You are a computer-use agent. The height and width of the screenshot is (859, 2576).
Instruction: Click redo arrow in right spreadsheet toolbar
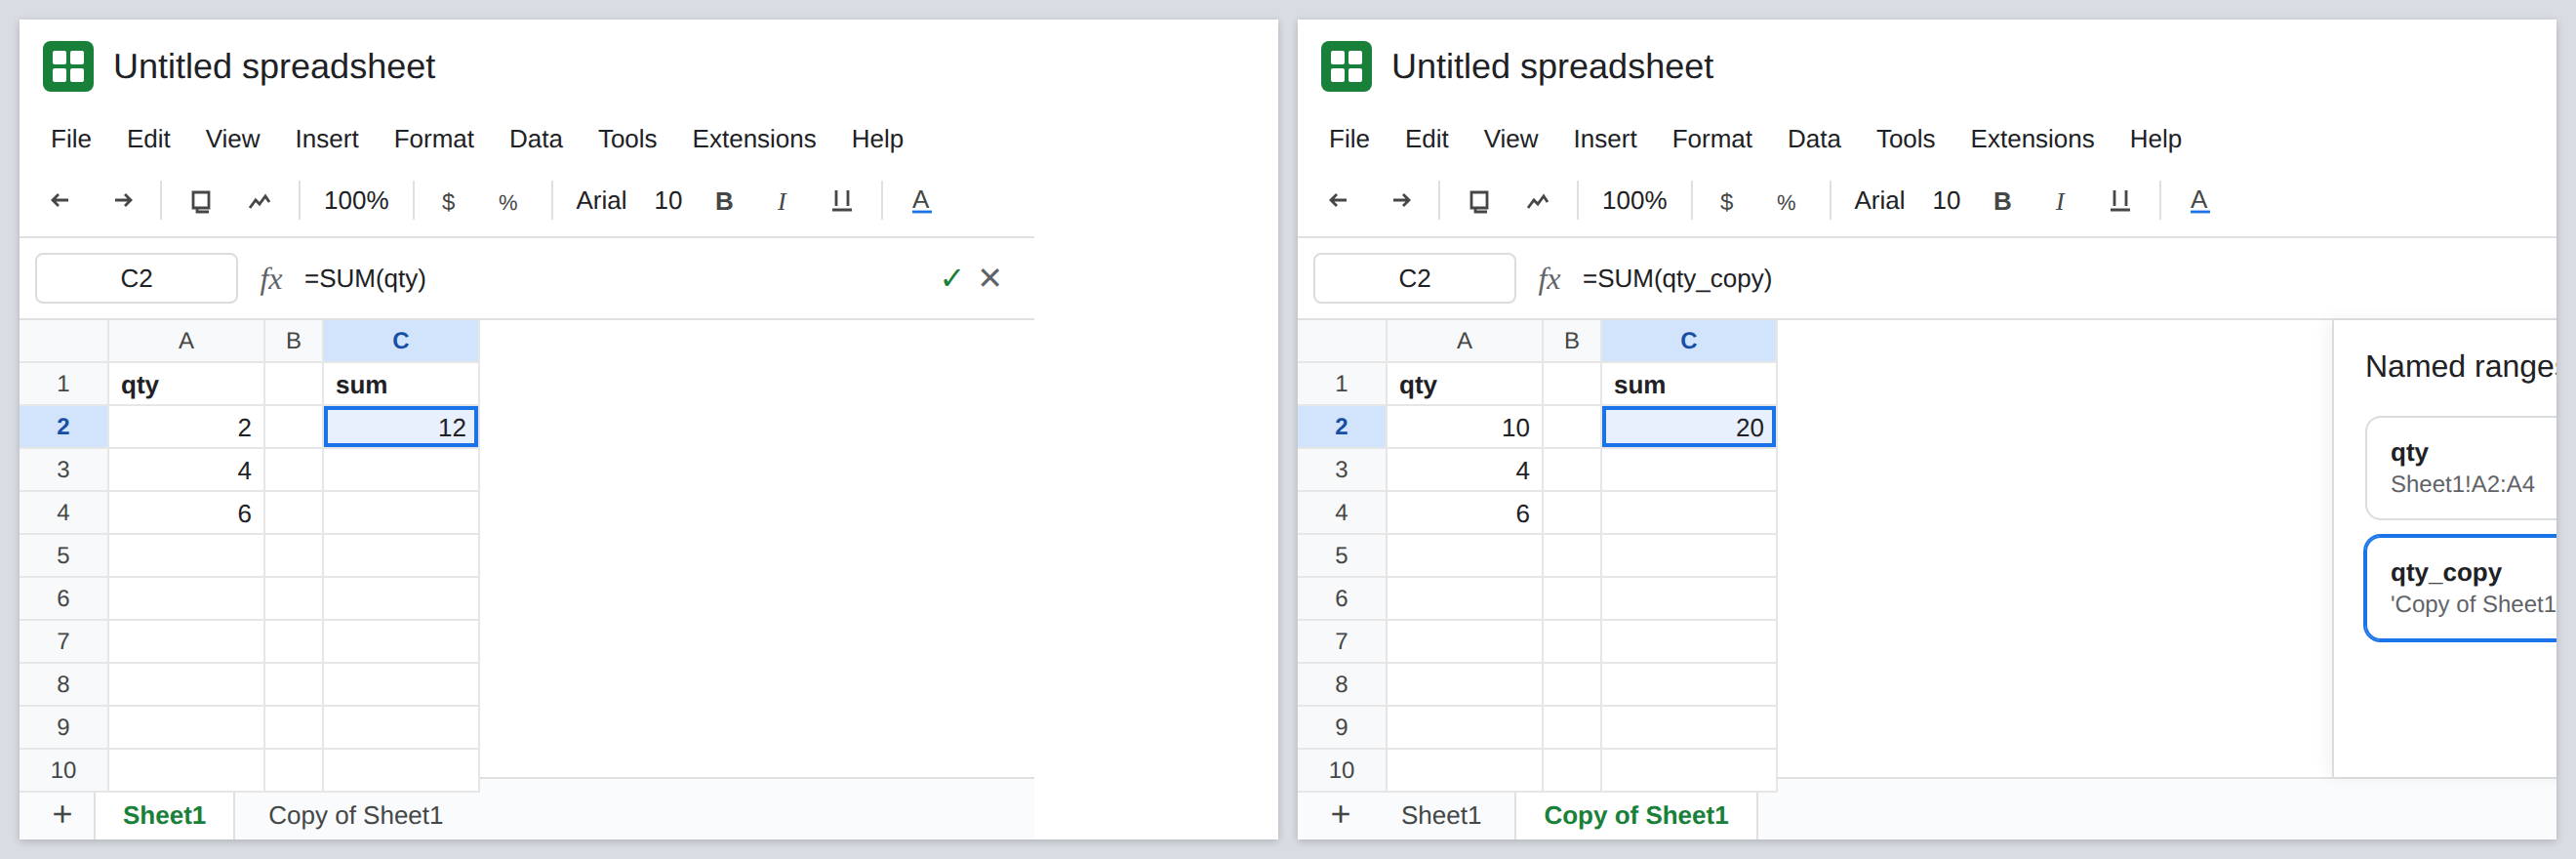1401,201
